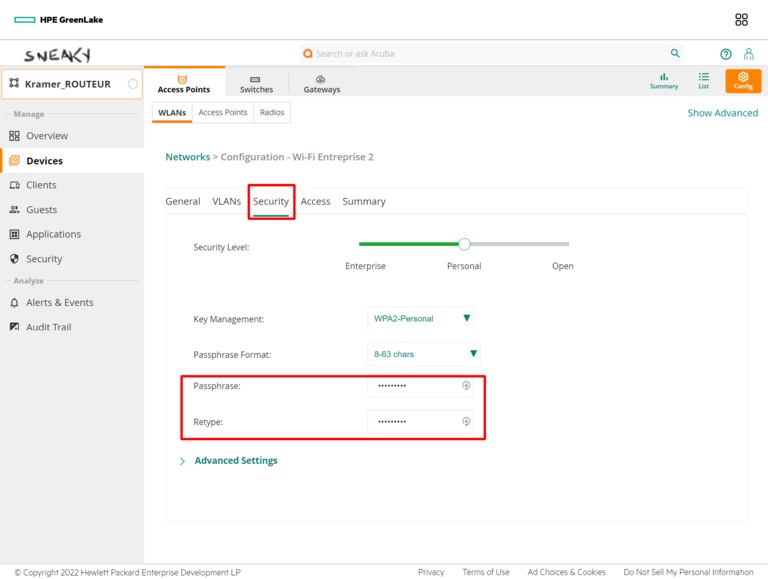Expand the Advanced Settings section
Viewport: 768px width, 579px height.
(235, 461)
